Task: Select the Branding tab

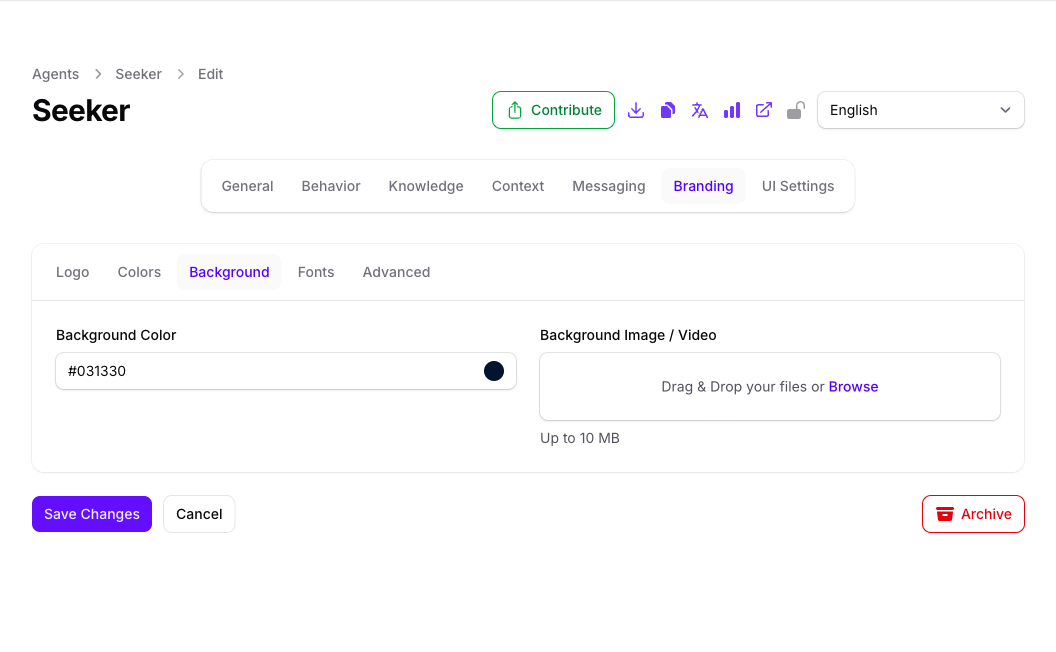Action: tap(703, 187)
